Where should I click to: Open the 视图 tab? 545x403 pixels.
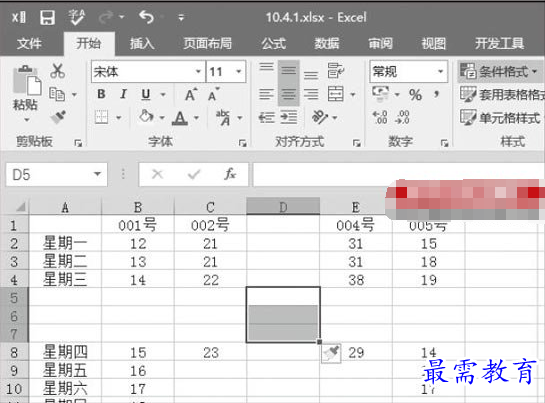click(x=433, y=44)
